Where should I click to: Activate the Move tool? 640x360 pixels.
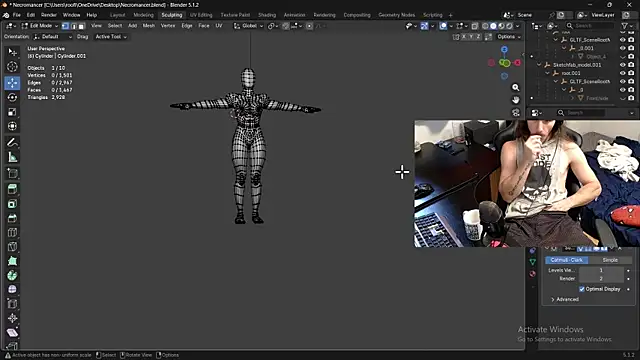(x=12, y=83)
